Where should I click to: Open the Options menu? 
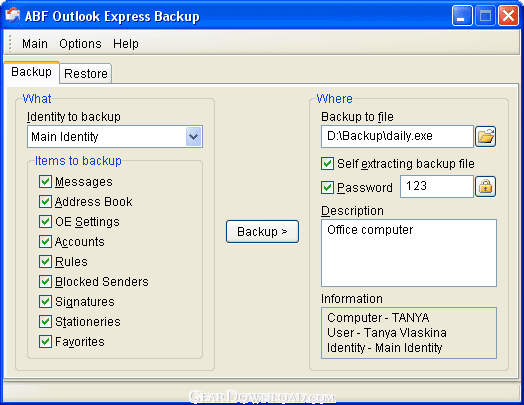pos(80,44)
